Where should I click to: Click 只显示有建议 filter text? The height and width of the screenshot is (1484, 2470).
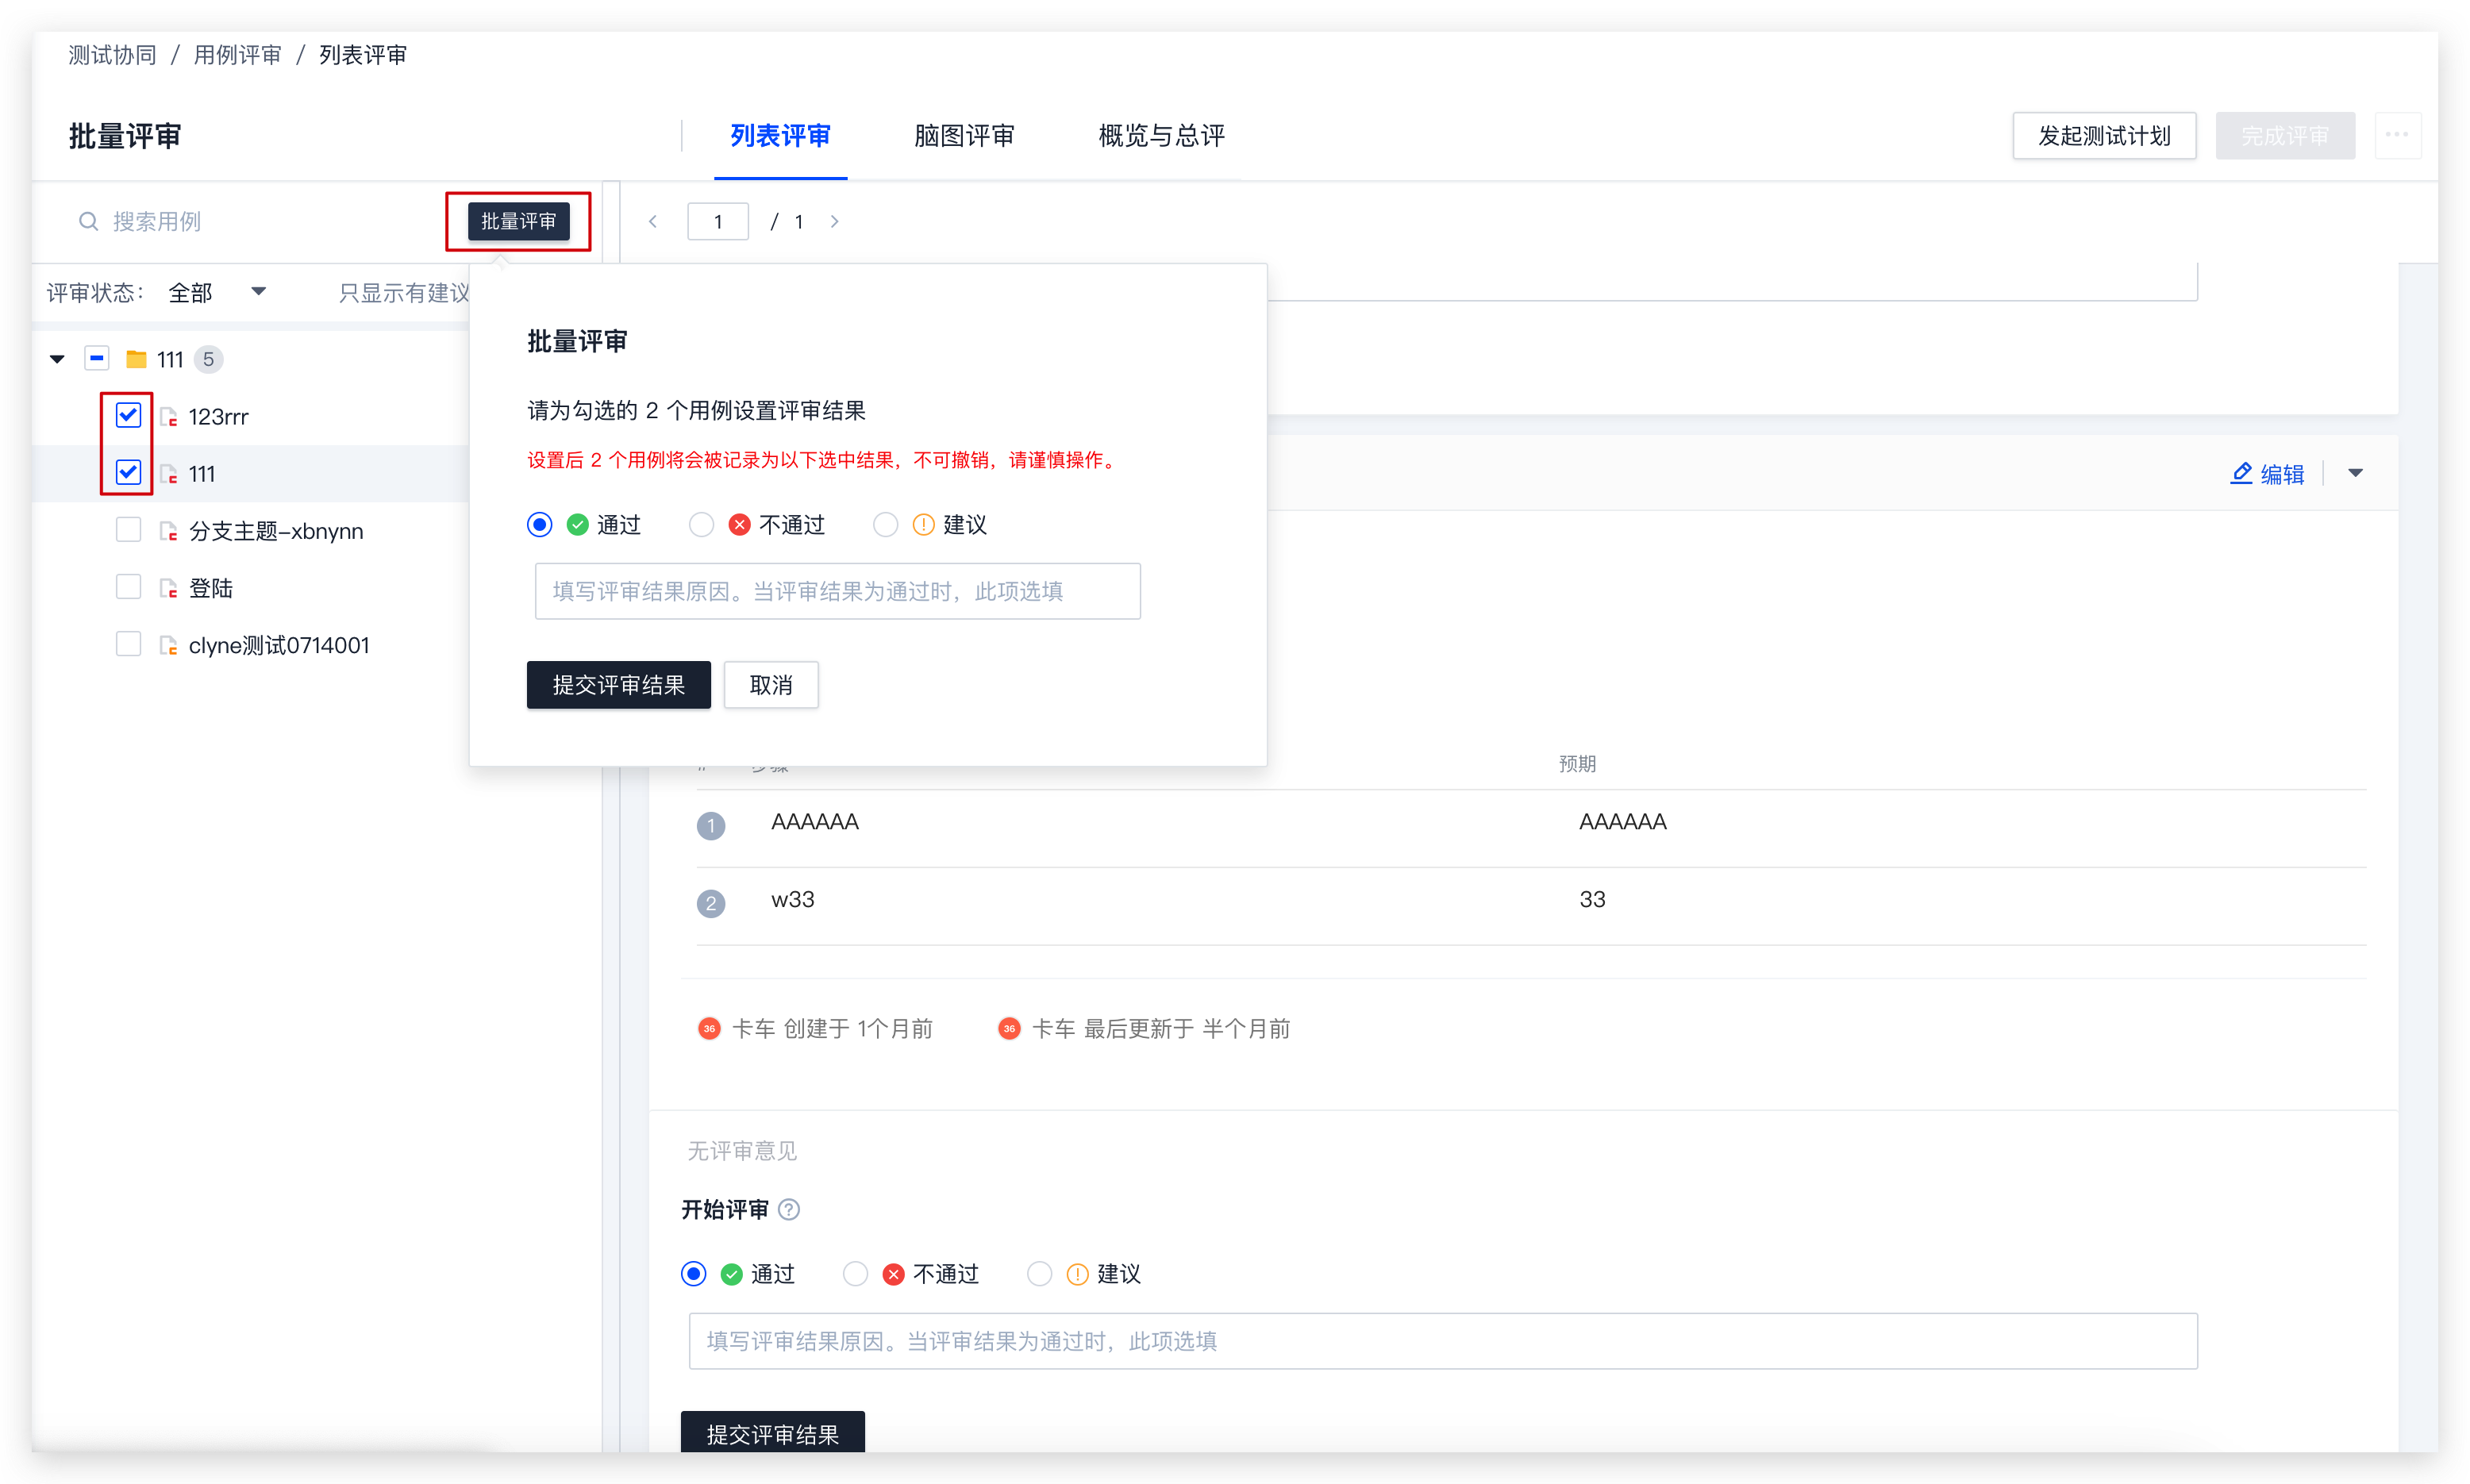[x=404, y=292]
